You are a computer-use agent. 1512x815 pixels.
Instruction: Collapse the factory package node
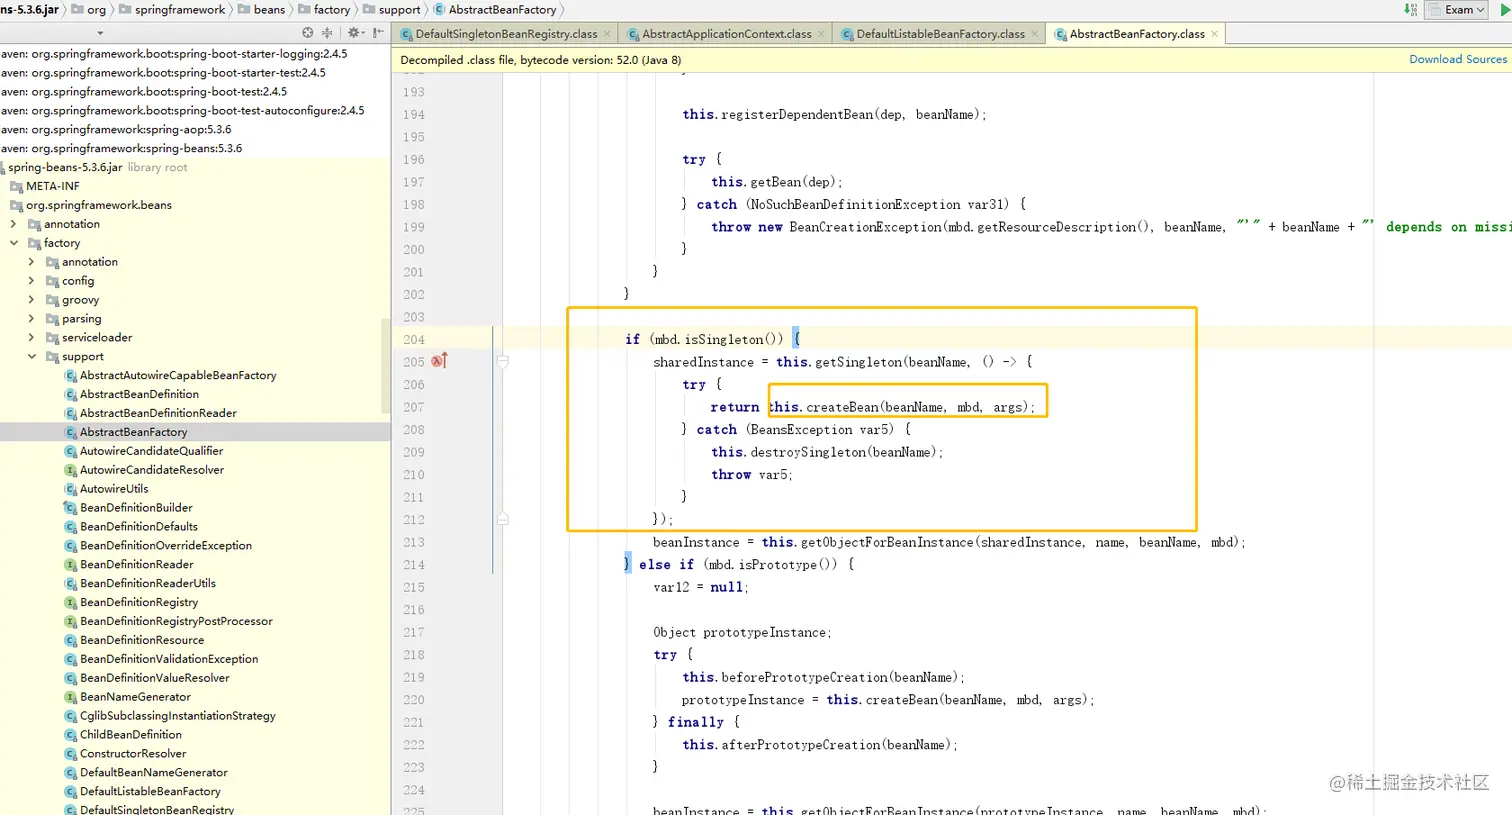(x=13, y=243)
